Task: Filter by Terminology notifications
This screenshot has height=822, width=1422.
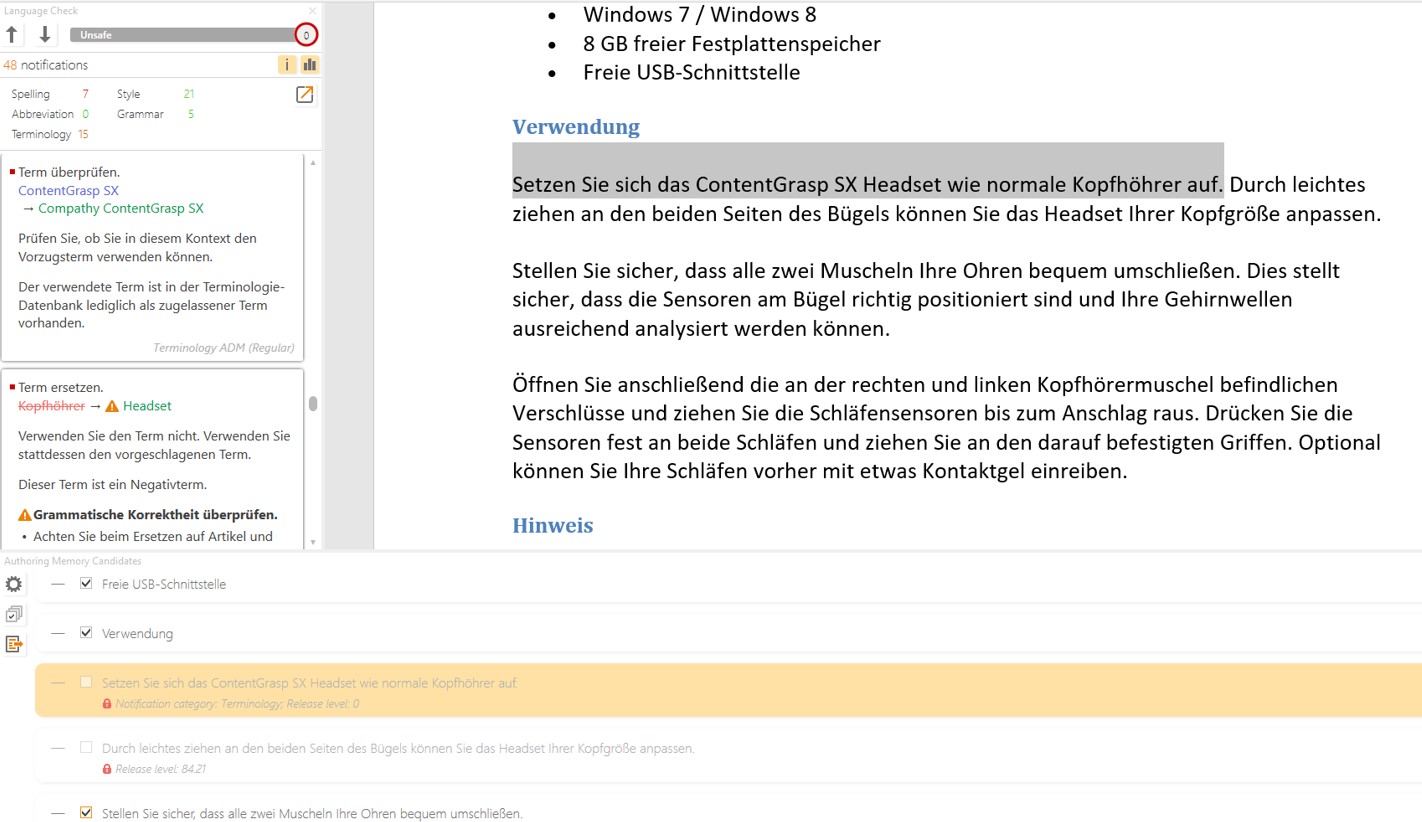Action: 41,134
